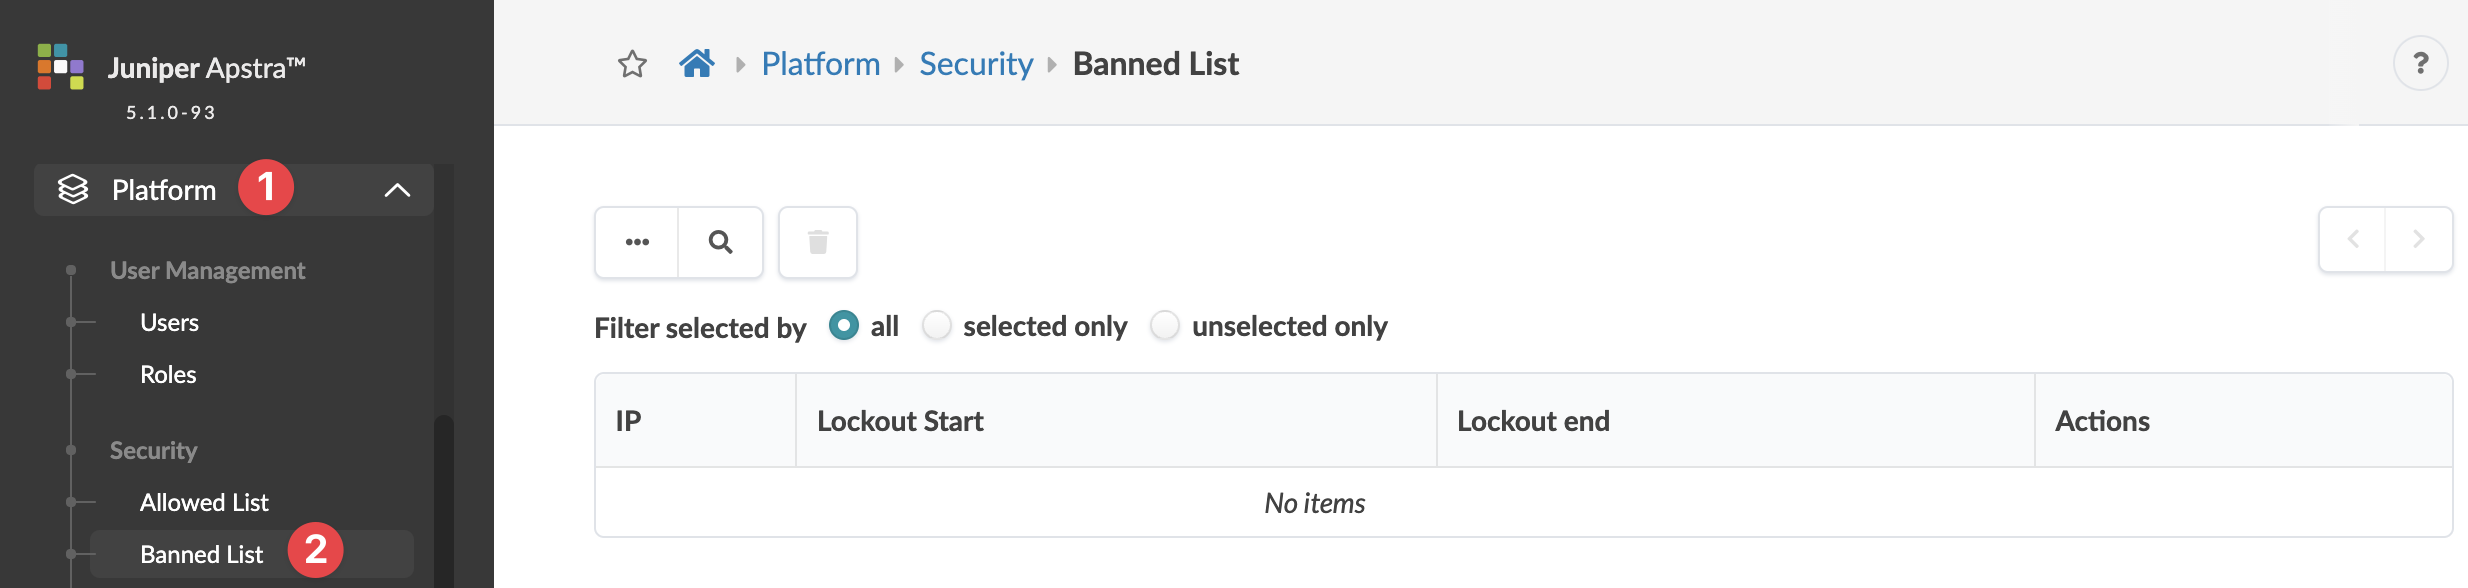The width and height of the screenshot is (2468, 588).
Task: Select Banned List in sidebar
Action: [201, 555]
